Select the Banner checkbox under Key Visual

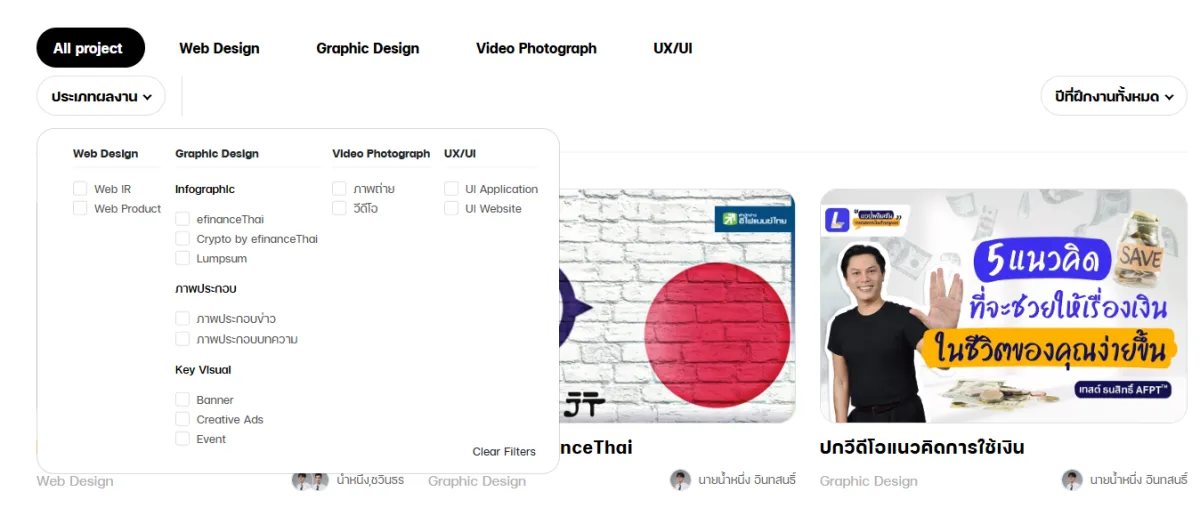point(182,400)
